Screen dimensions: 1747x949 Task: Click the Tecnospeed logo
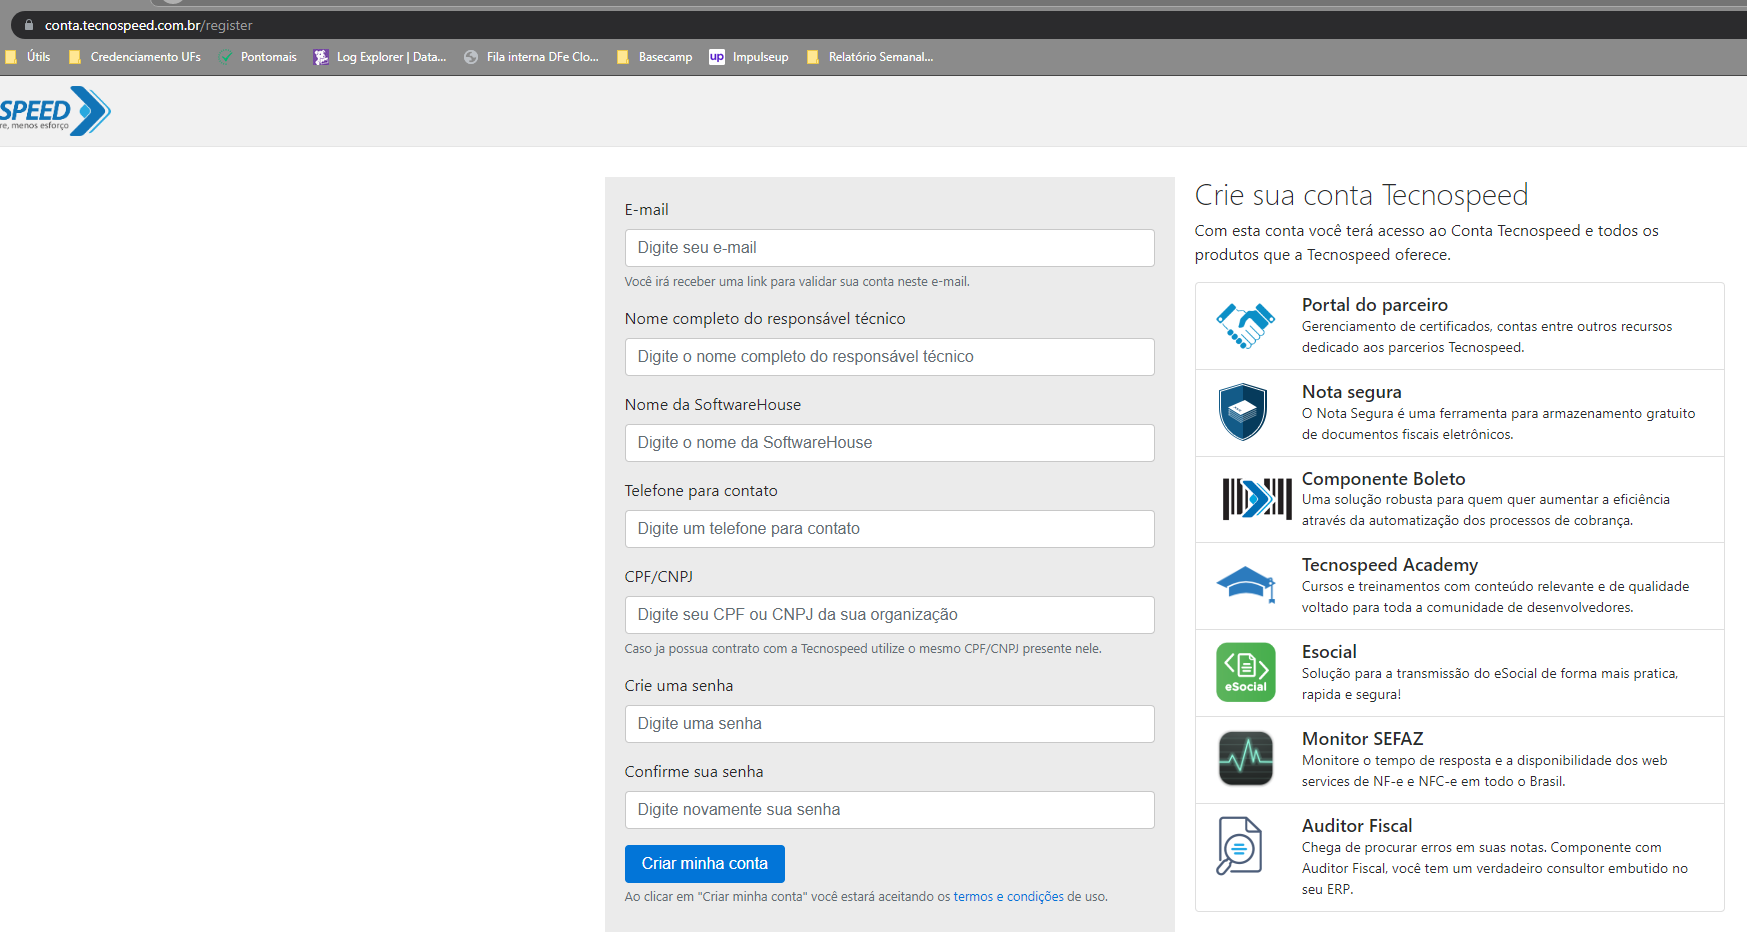[x=55, y=111]
